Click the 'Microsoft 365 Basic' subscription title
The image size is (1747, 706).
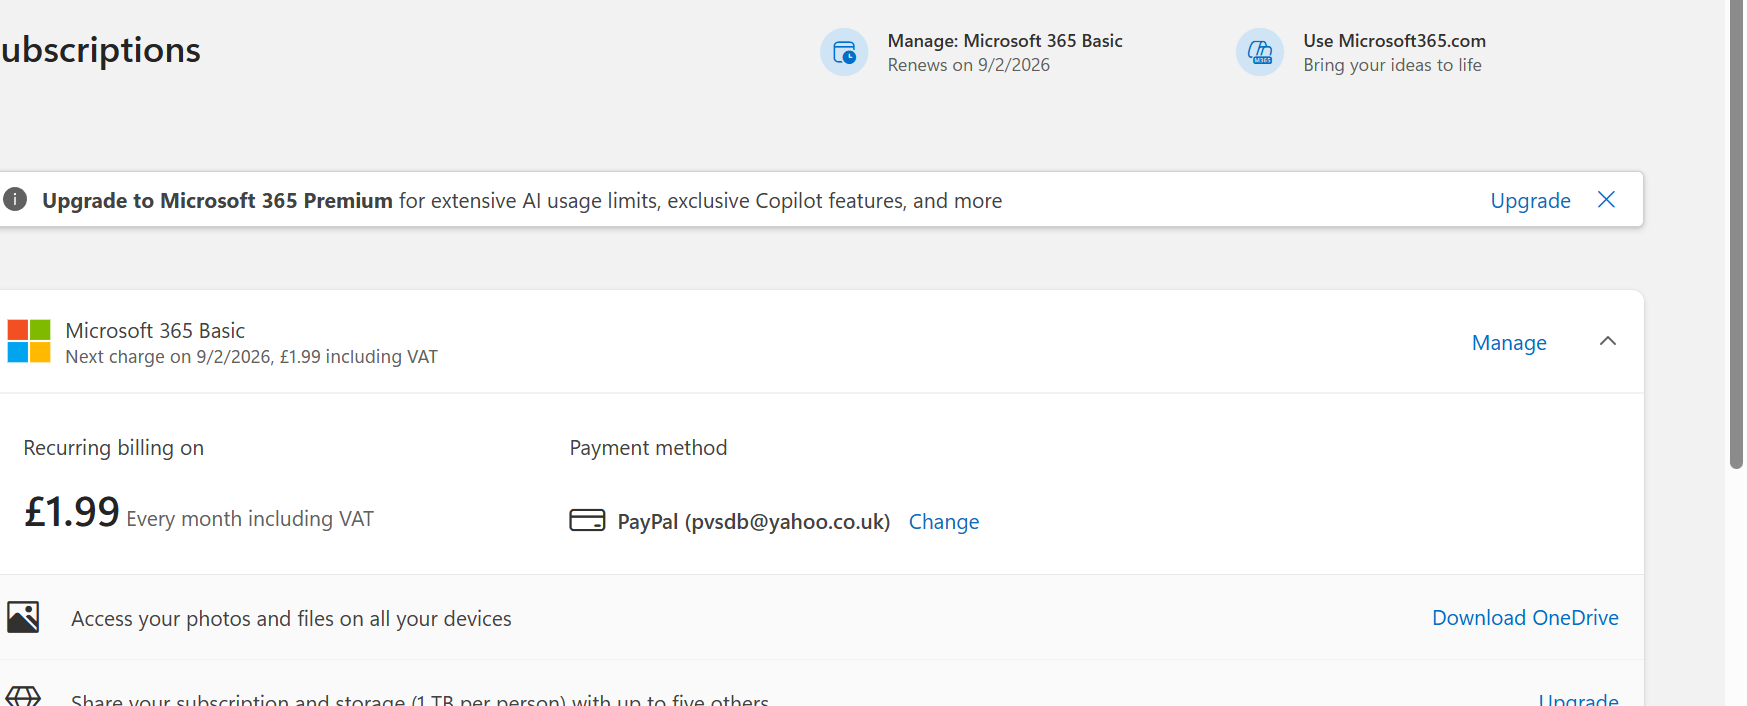click(155, 331)
